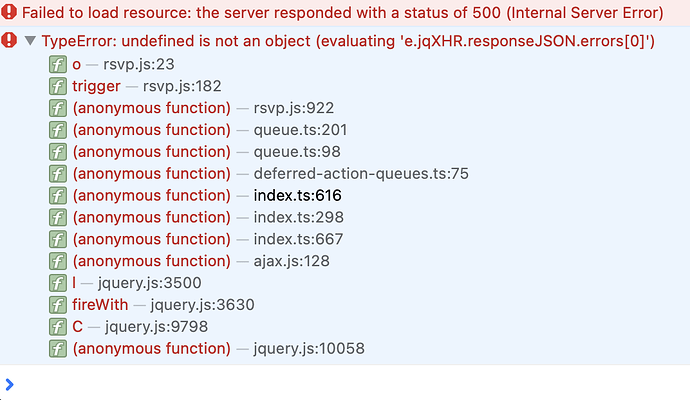Select the TypeError undefined is not an object message

[348, 41]
